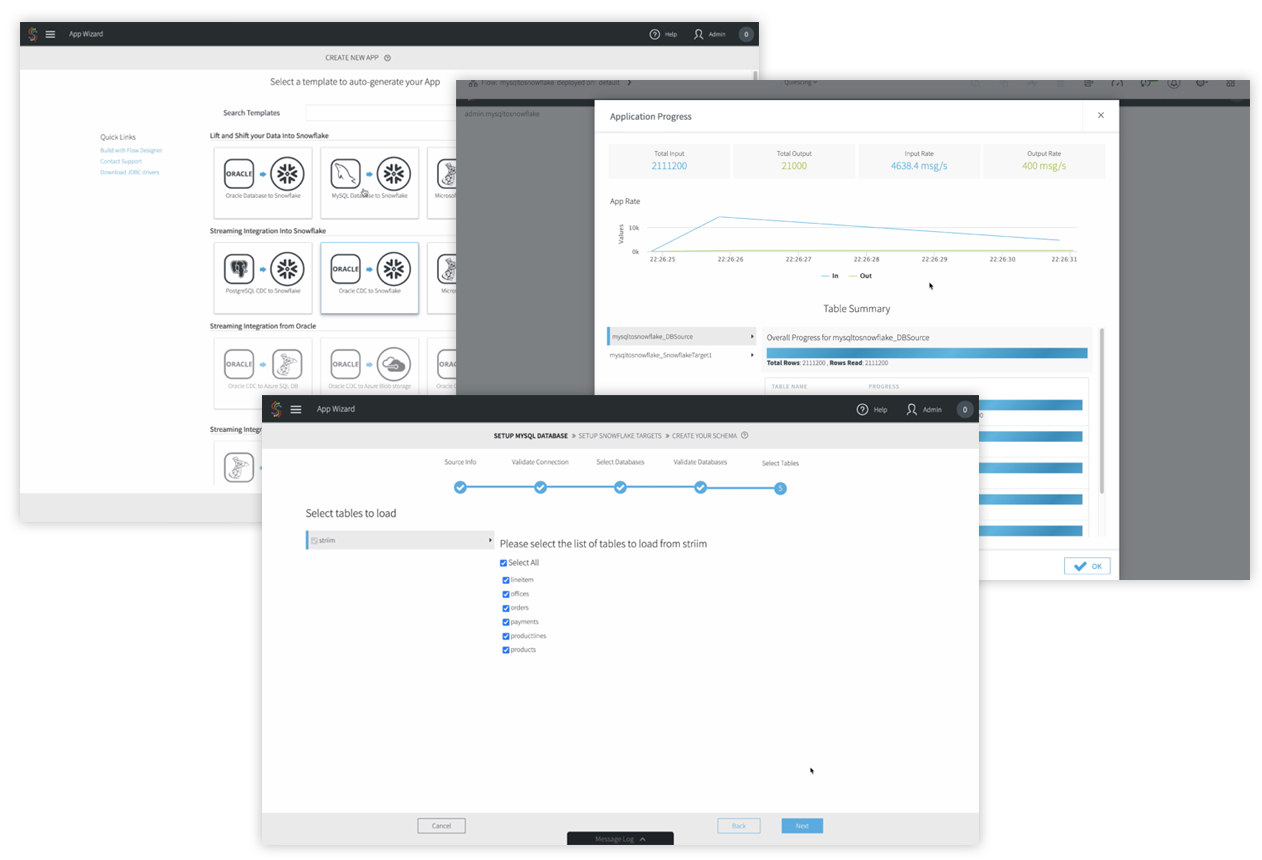Click the Output Rate value 400 msg/s

pos(1045,166)
